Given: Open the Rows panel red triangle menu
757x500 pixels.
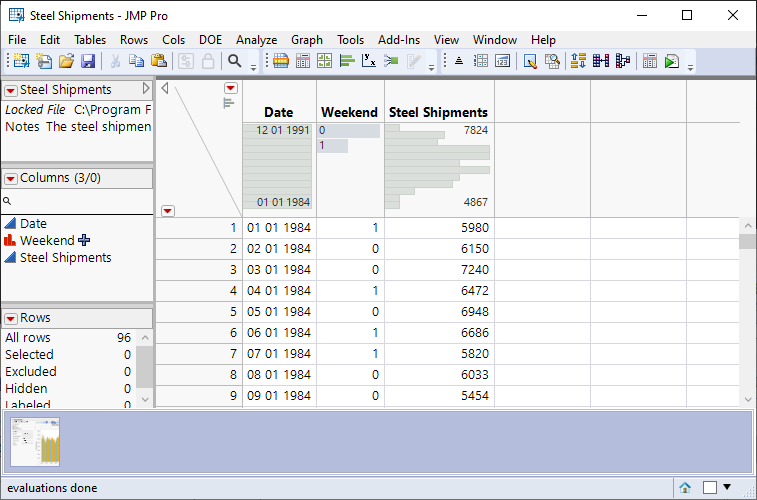Looking at the screenshot, I should coord(11,318).
